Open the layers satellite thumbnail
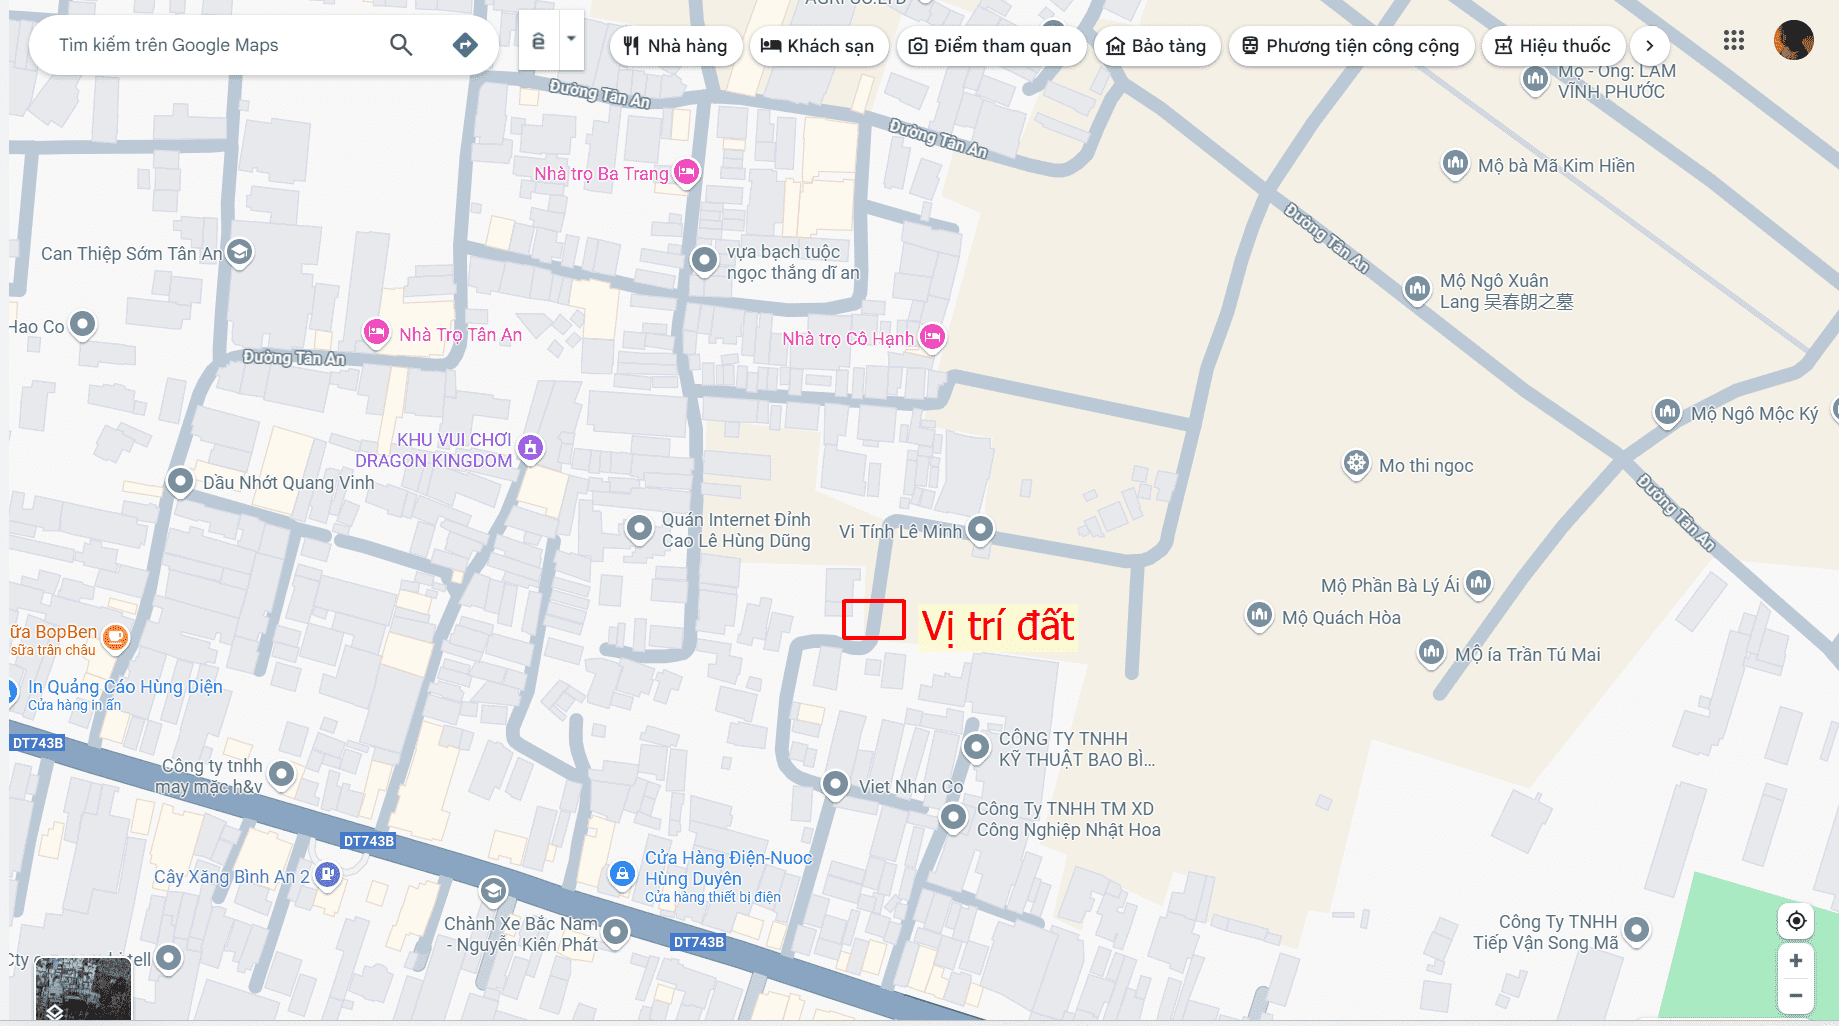Viewport: 1839px width, 1026px height. 83,989
